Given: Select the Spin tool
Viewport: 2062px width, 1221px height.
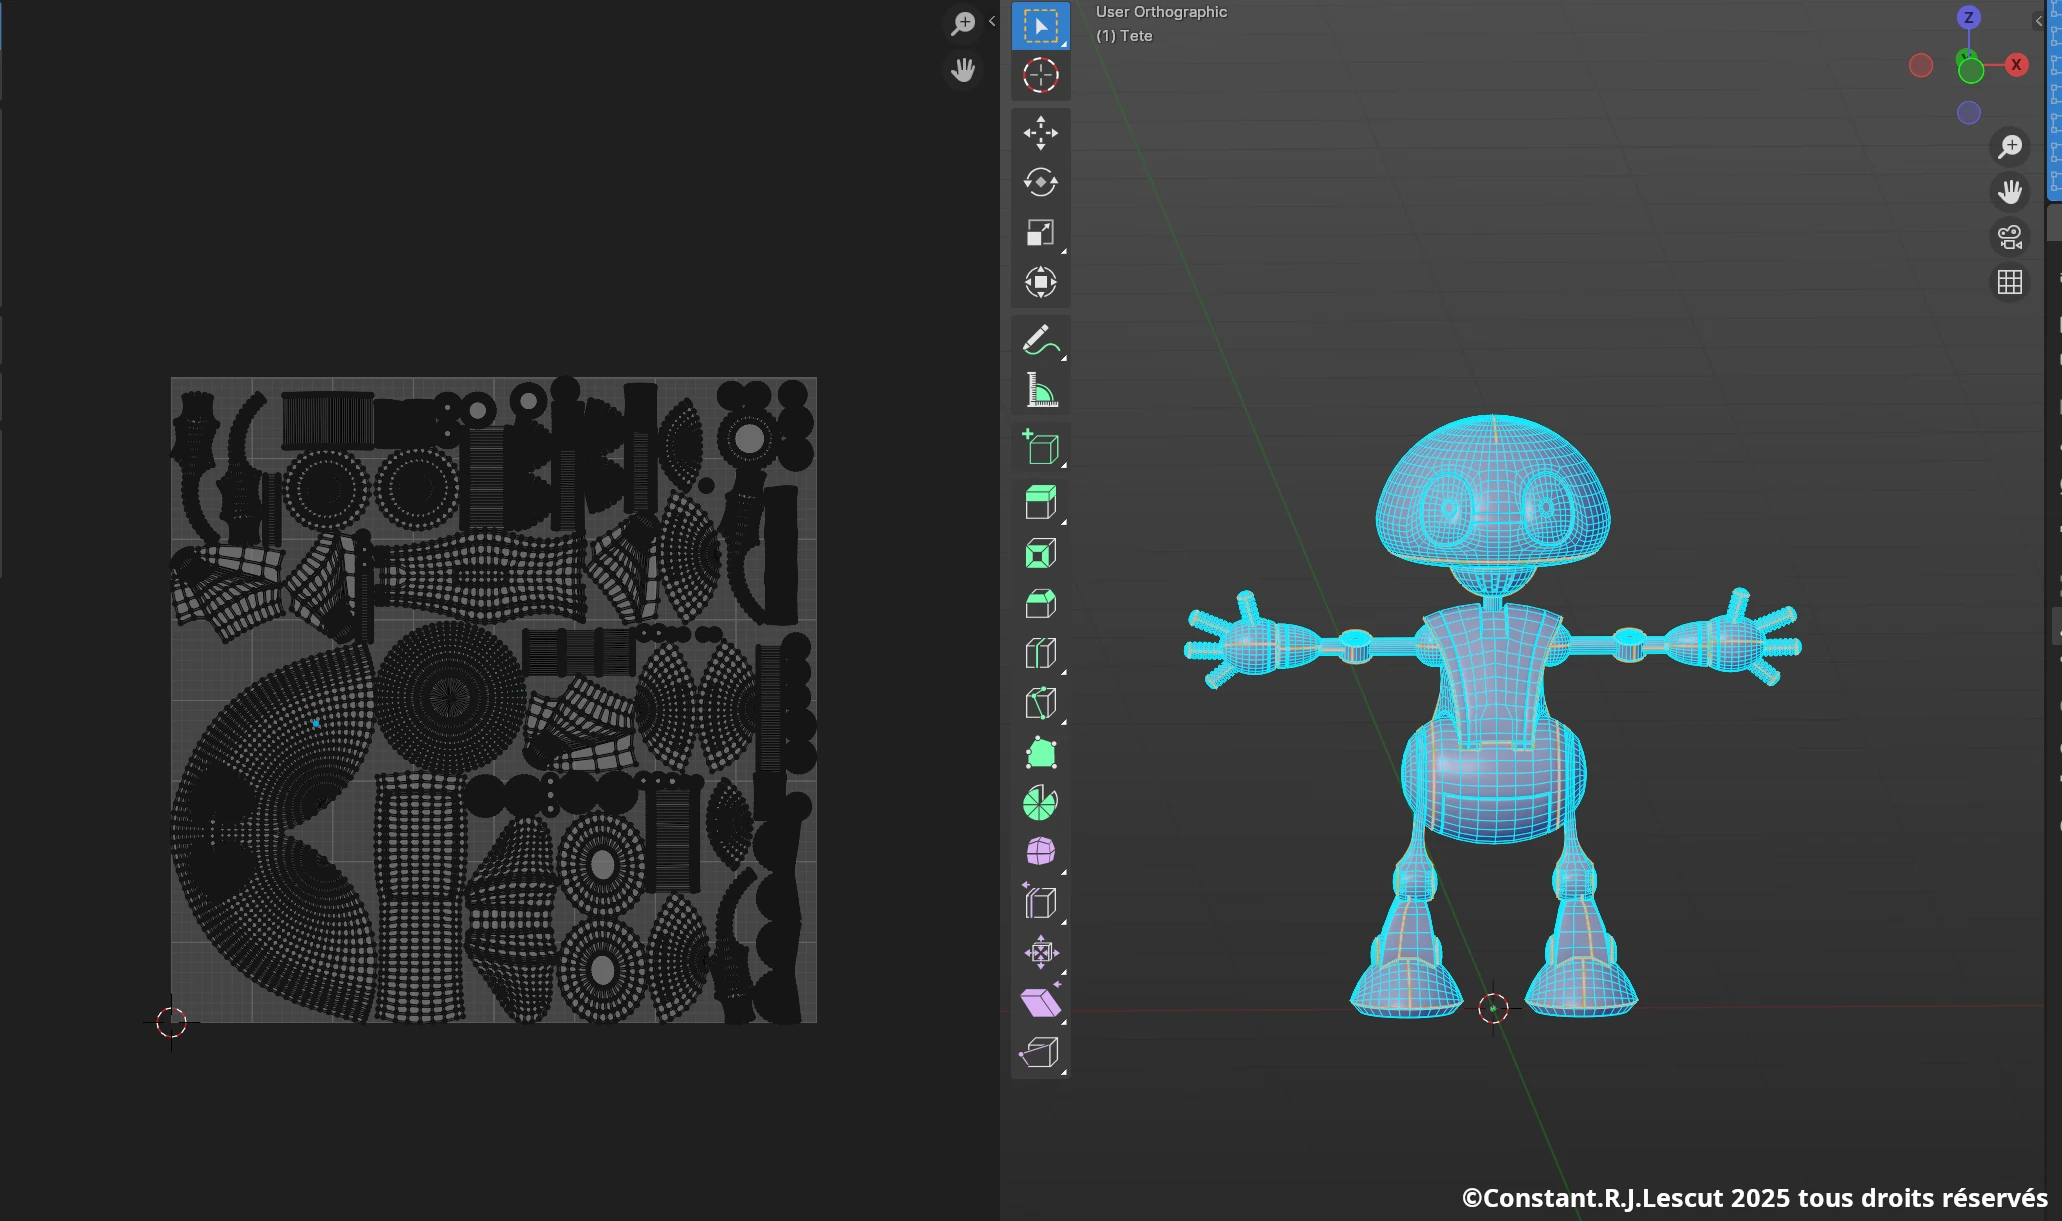Looking at the screenshot, I should point(1041,801).
